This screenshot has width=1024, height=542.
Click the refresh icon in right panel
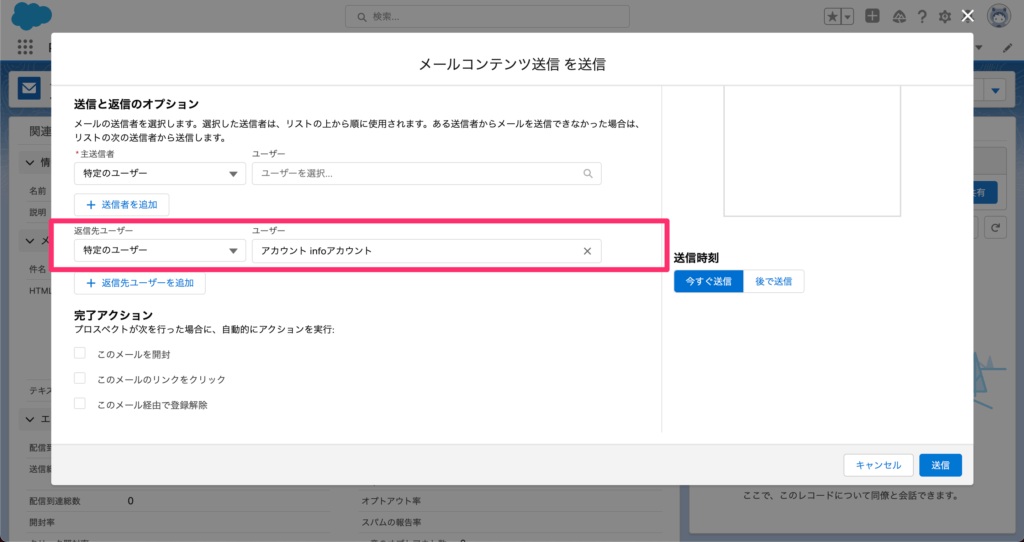tap(995, 228)
